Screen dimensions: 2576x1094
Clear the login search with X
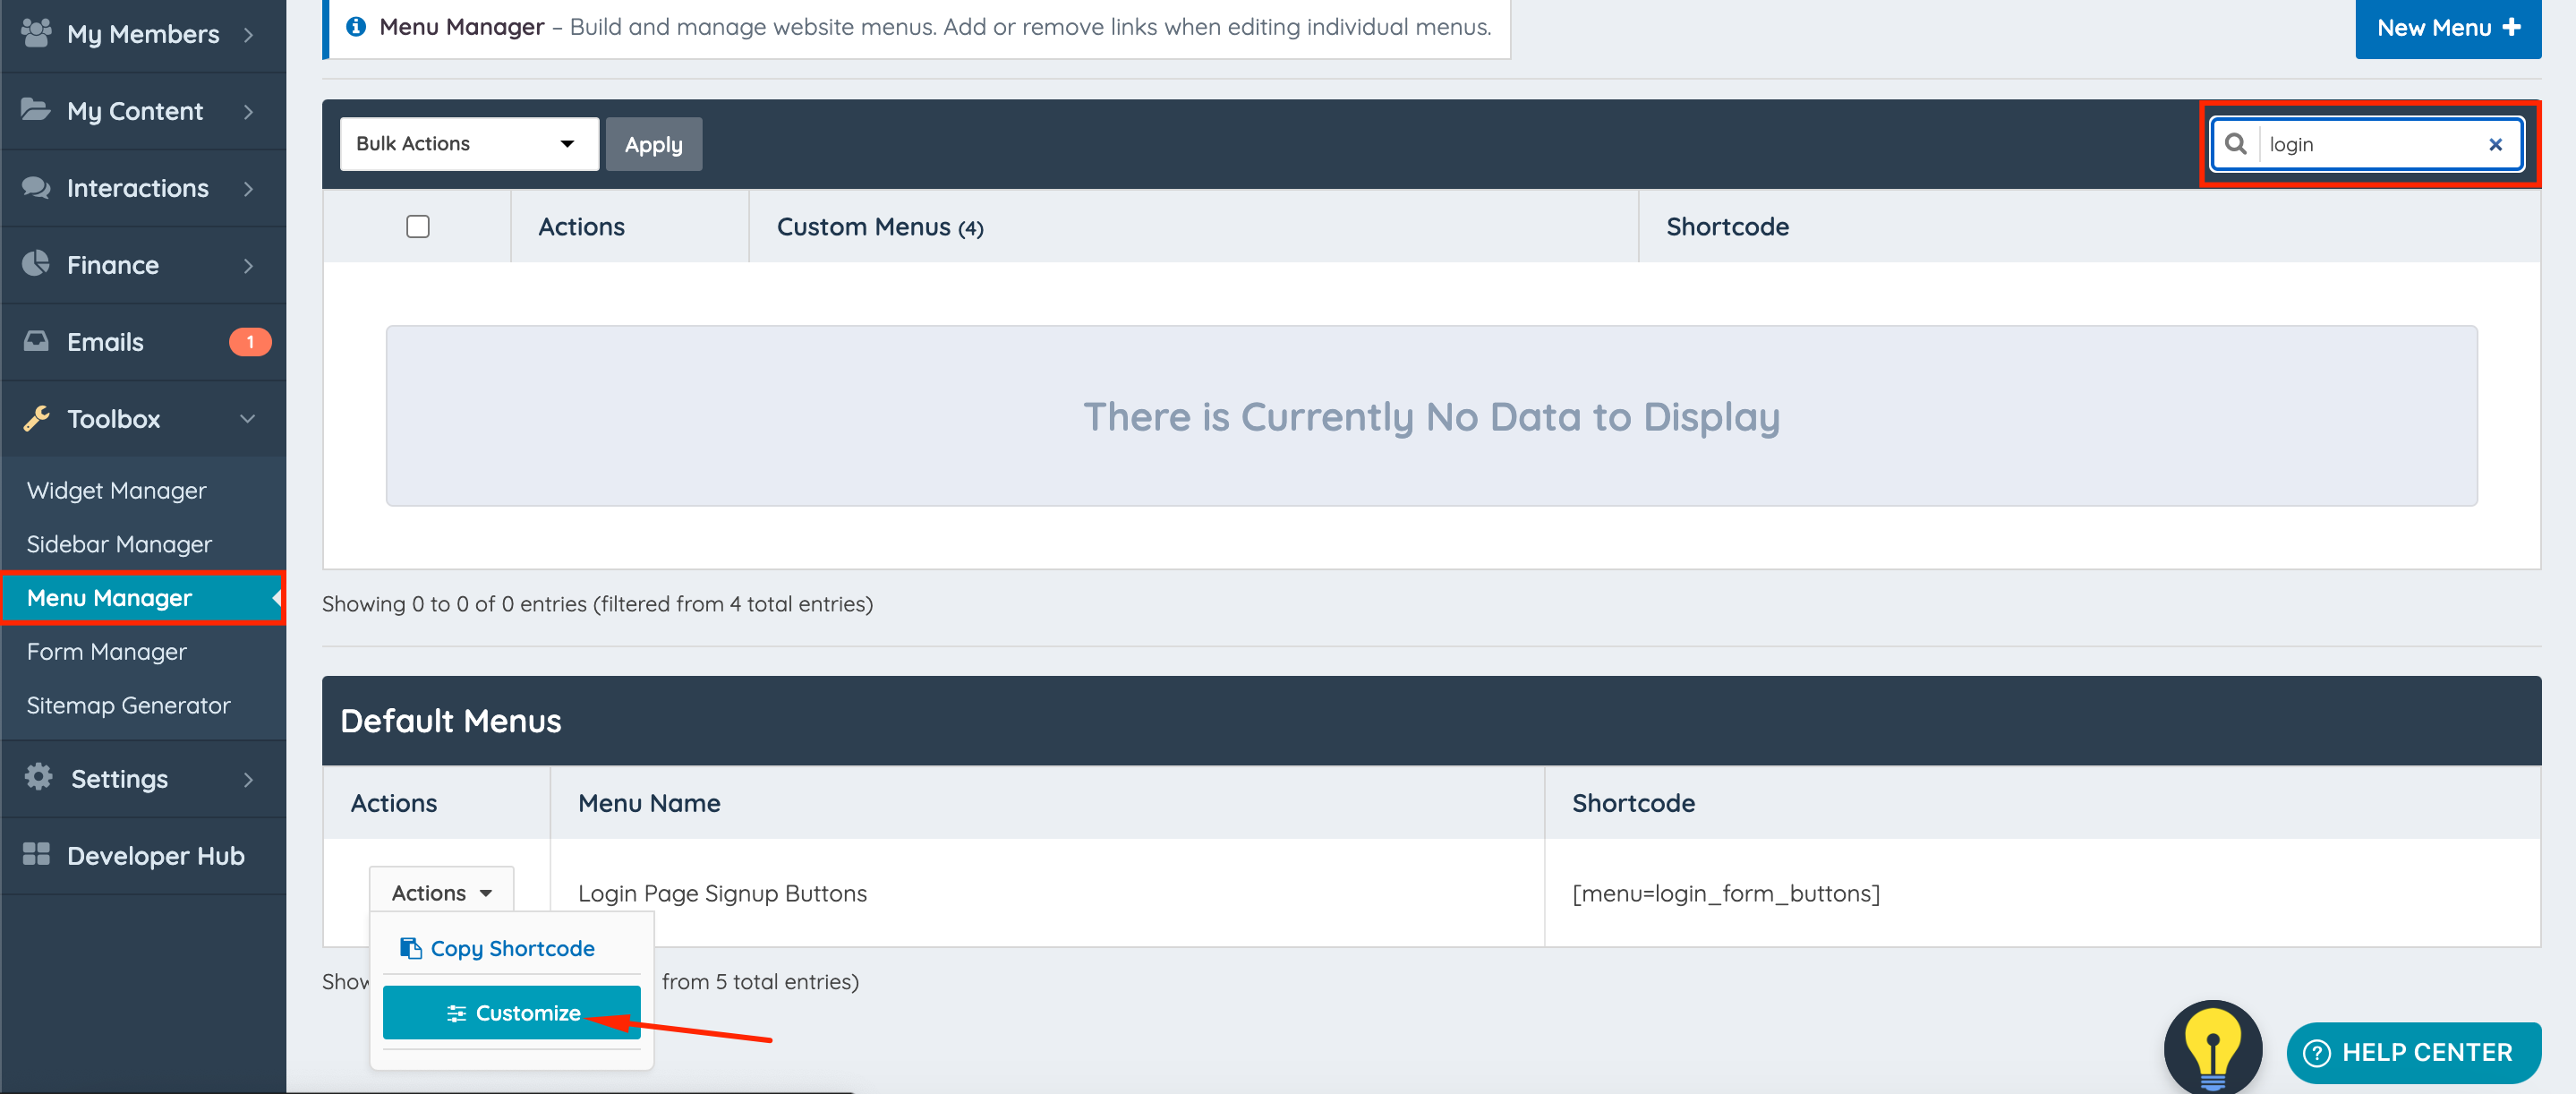pyautogui.click(x=2495, y=145)
